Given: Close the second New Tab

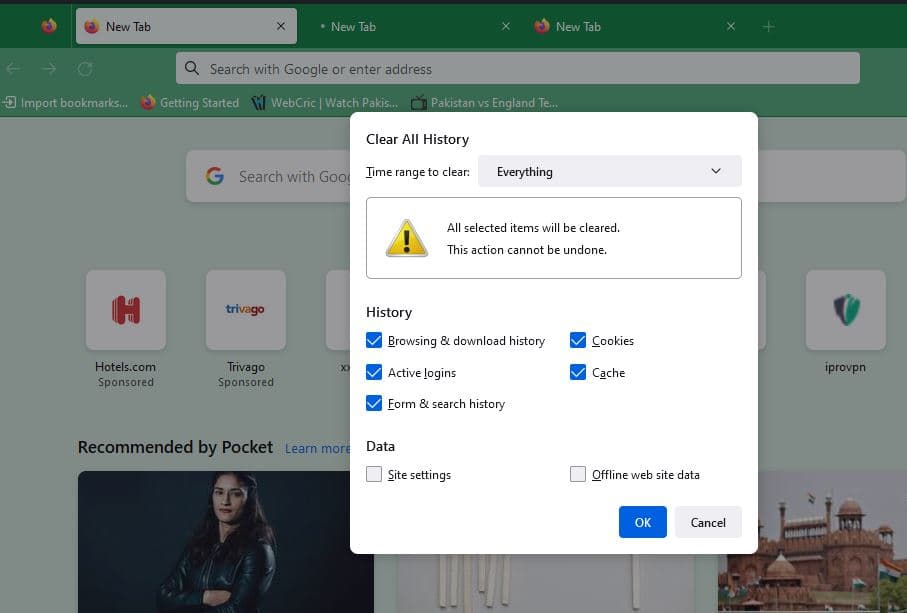Looking at the screenshot, I should click(x=506, y=26).
